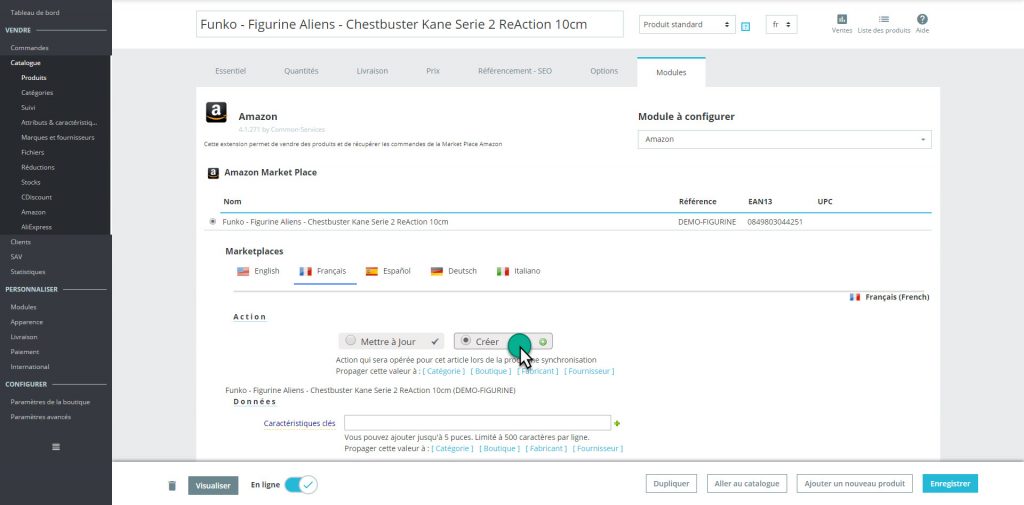
Task: Click Catégorie link under Caractéristiques clés
Action: tap(452, 448)
